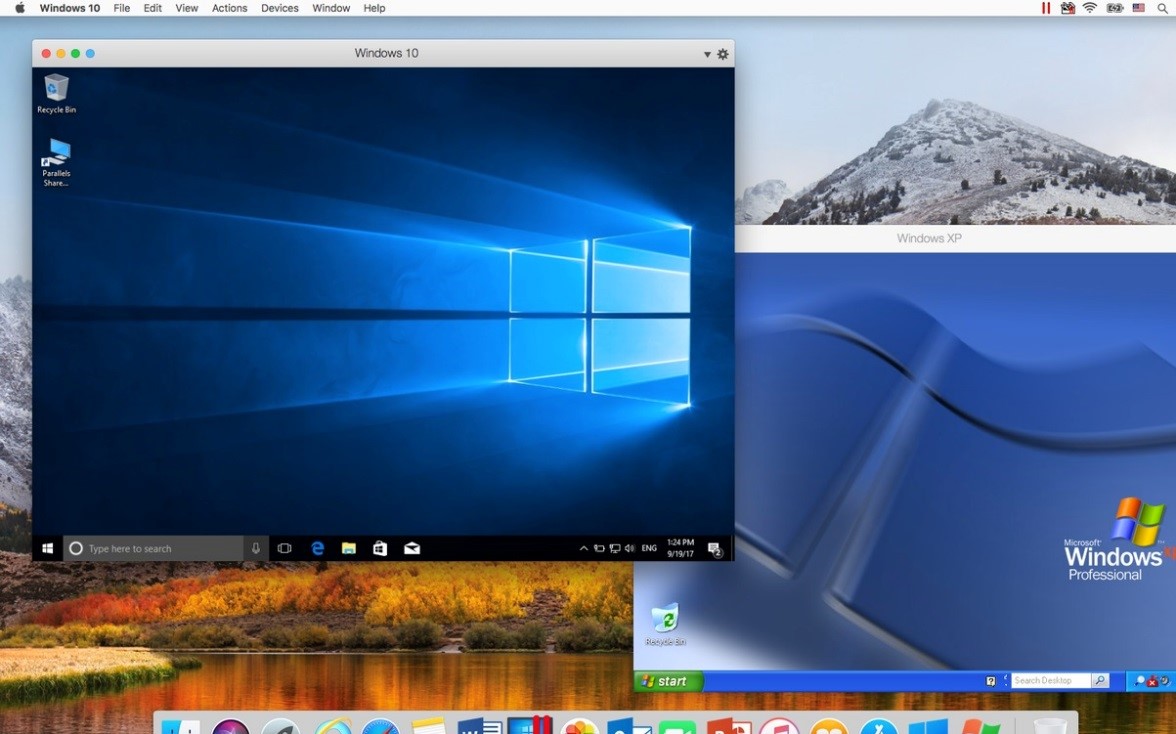1176x734 pixels.
Task: Open the Windows 10 Start menu
Action: [x=47, y=548]
